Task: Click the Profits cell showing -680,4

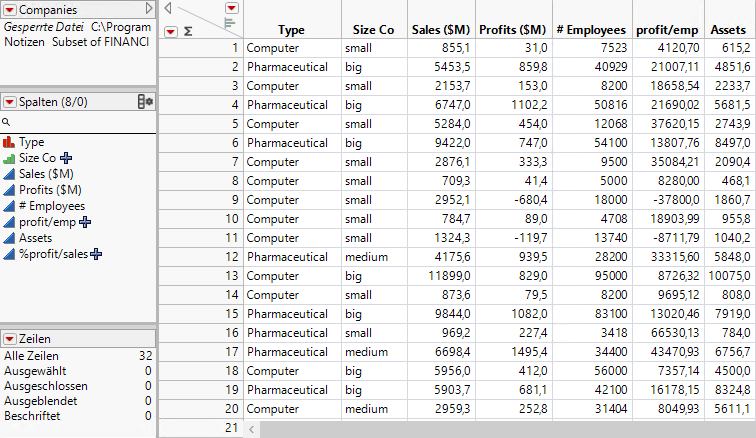Action: click(514, 200)
